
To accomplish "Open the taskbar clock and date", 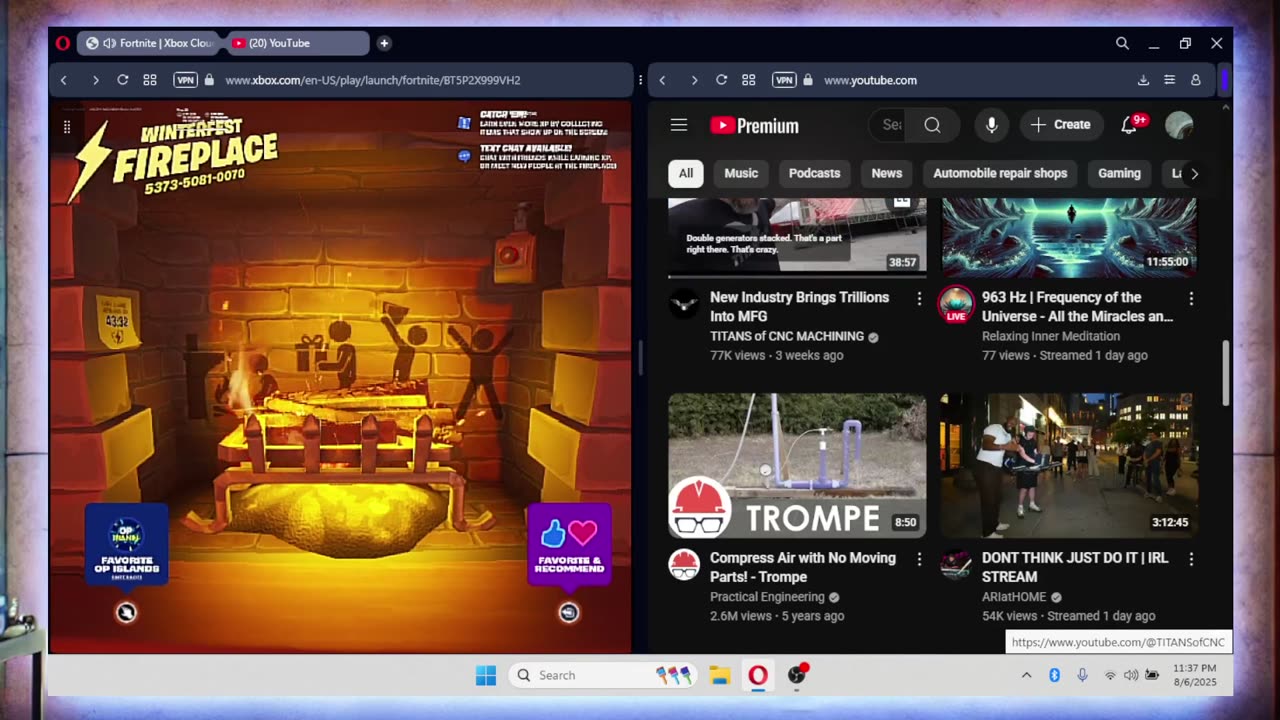I will pyautogui.click(x=1194, y=675).
